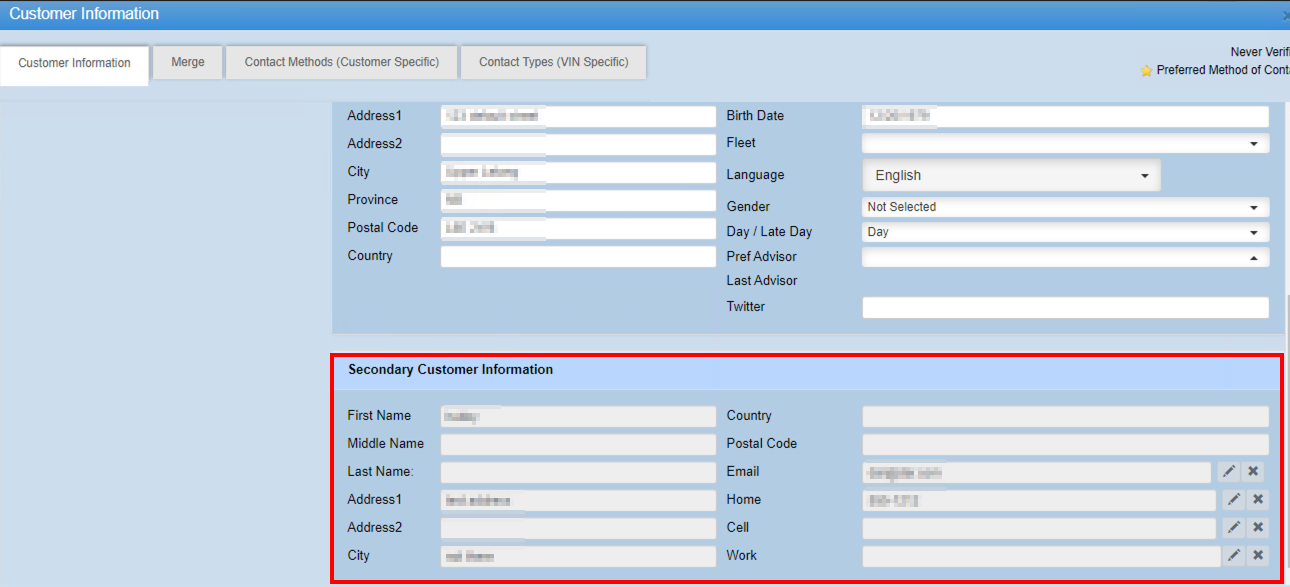Screen dimensions: 1290x587
Task: Click the Twitter input field
Action: (1065, 307)
